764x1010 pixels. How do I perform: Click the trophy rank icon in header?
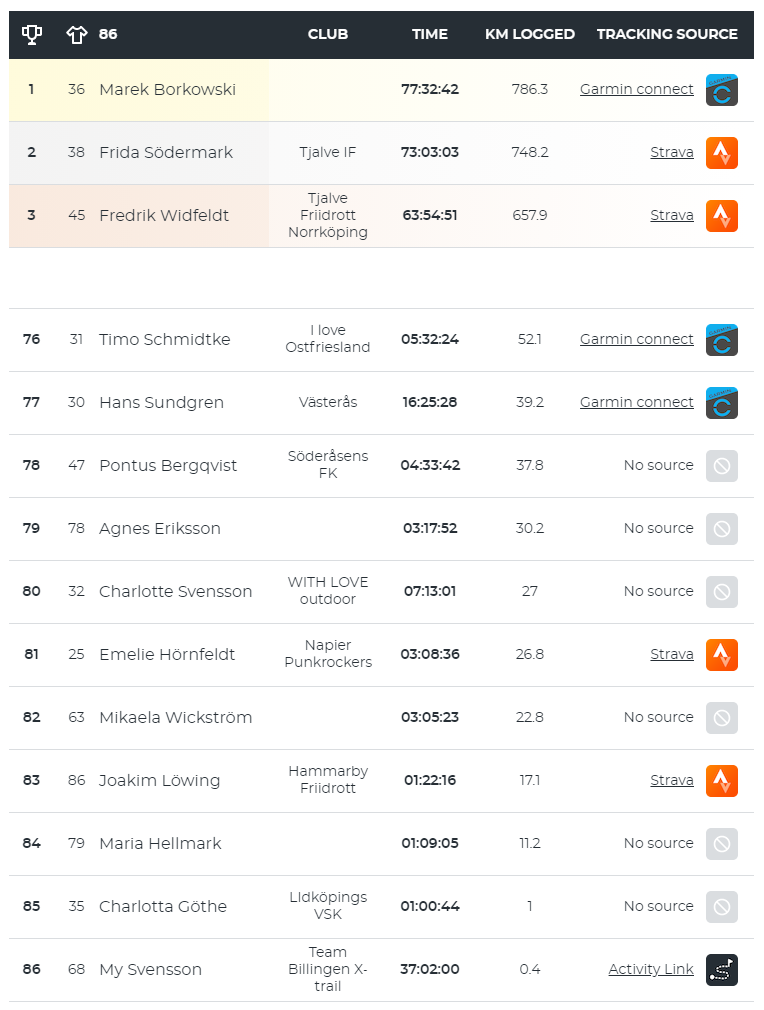click(32, 34)
